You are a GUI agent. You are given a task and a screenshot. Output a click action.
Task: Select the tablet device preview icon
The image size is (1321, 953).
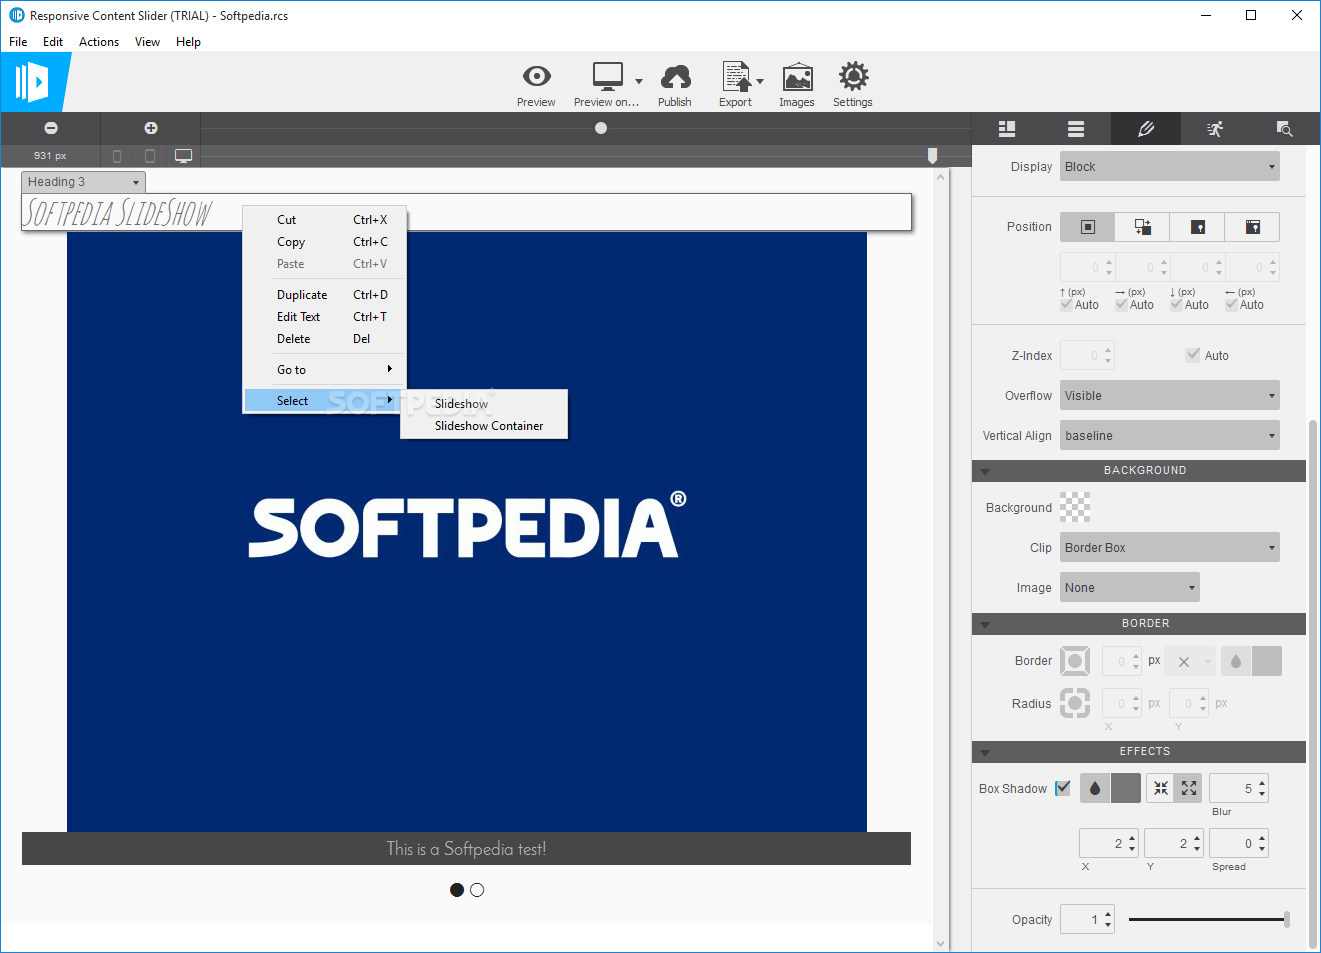150,156
